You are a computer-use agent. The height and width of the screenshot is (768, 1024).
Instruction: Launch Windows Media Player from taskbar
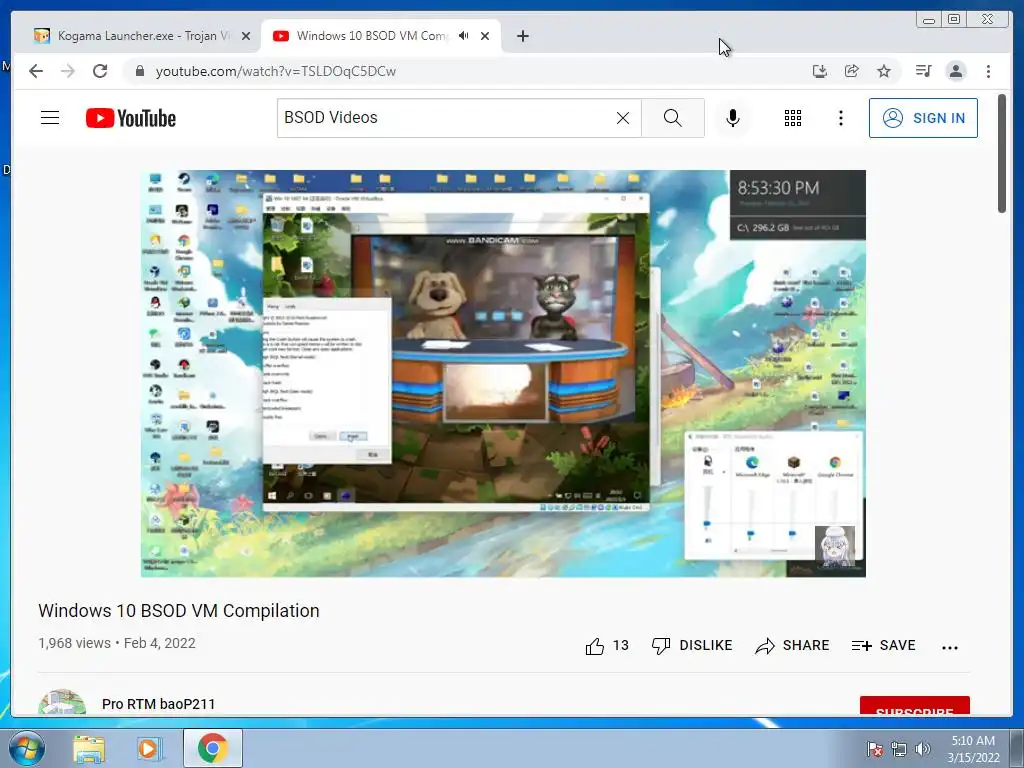click(148, 748)
